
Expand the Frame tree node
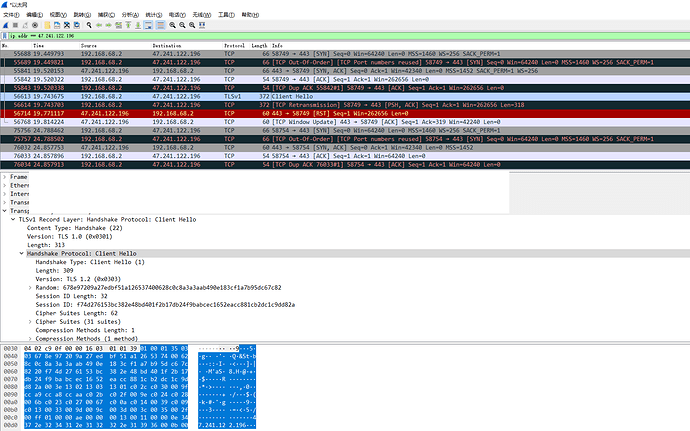point(5,176)
